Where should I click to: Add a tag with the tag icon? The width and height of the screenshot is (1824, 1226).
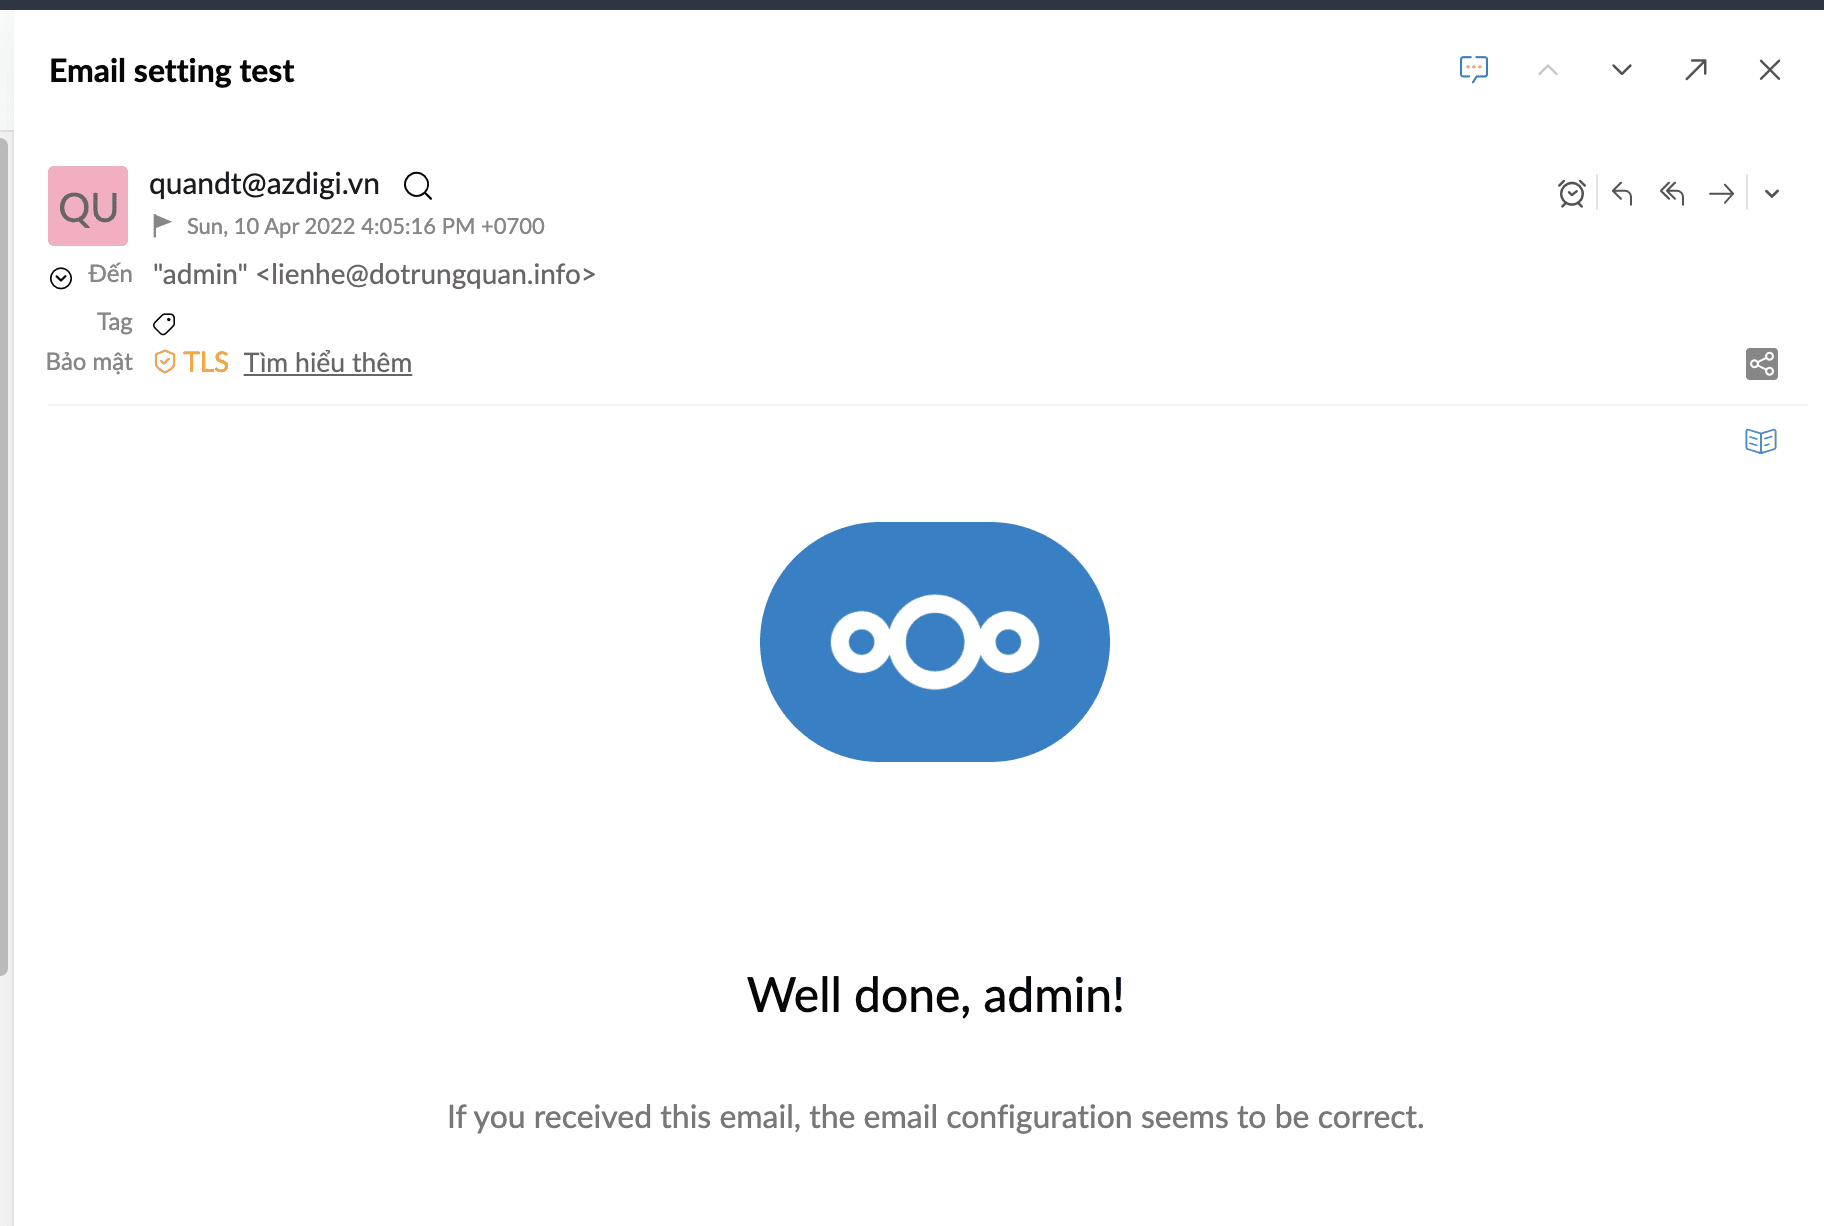tap(164, 323)
